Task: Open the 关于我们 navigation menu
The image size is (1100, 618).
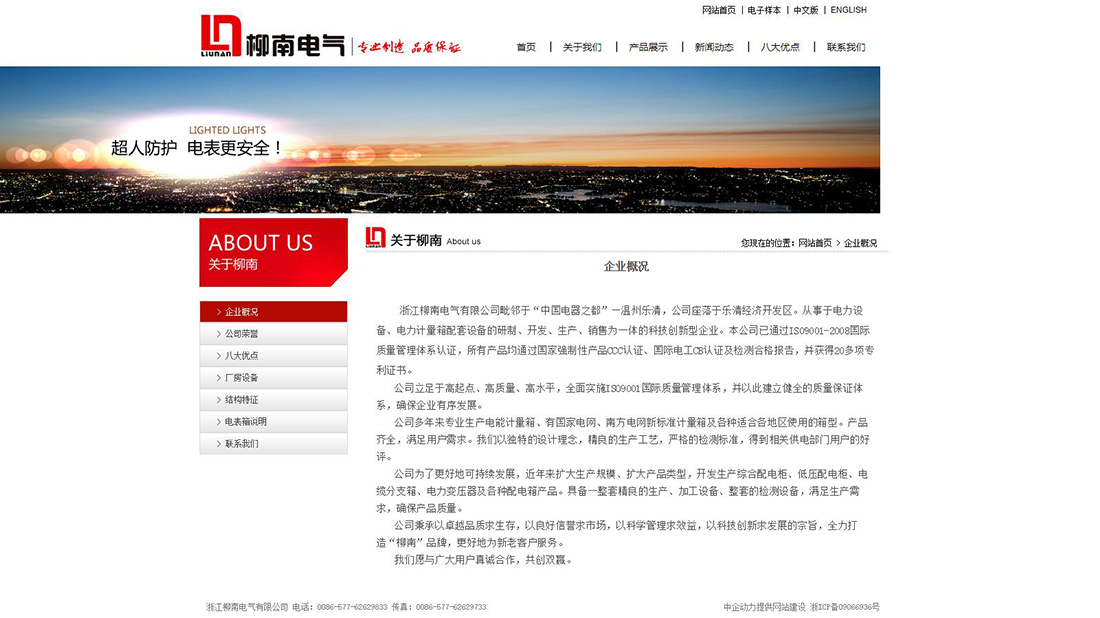Action: point(582,46)
